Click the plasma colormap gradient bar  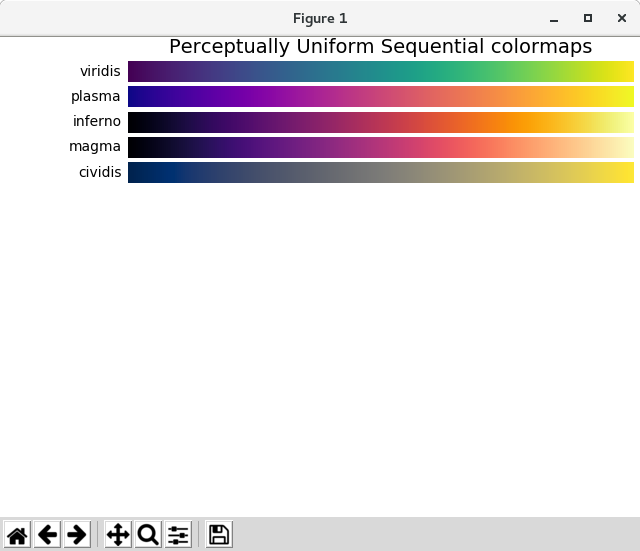381,96
